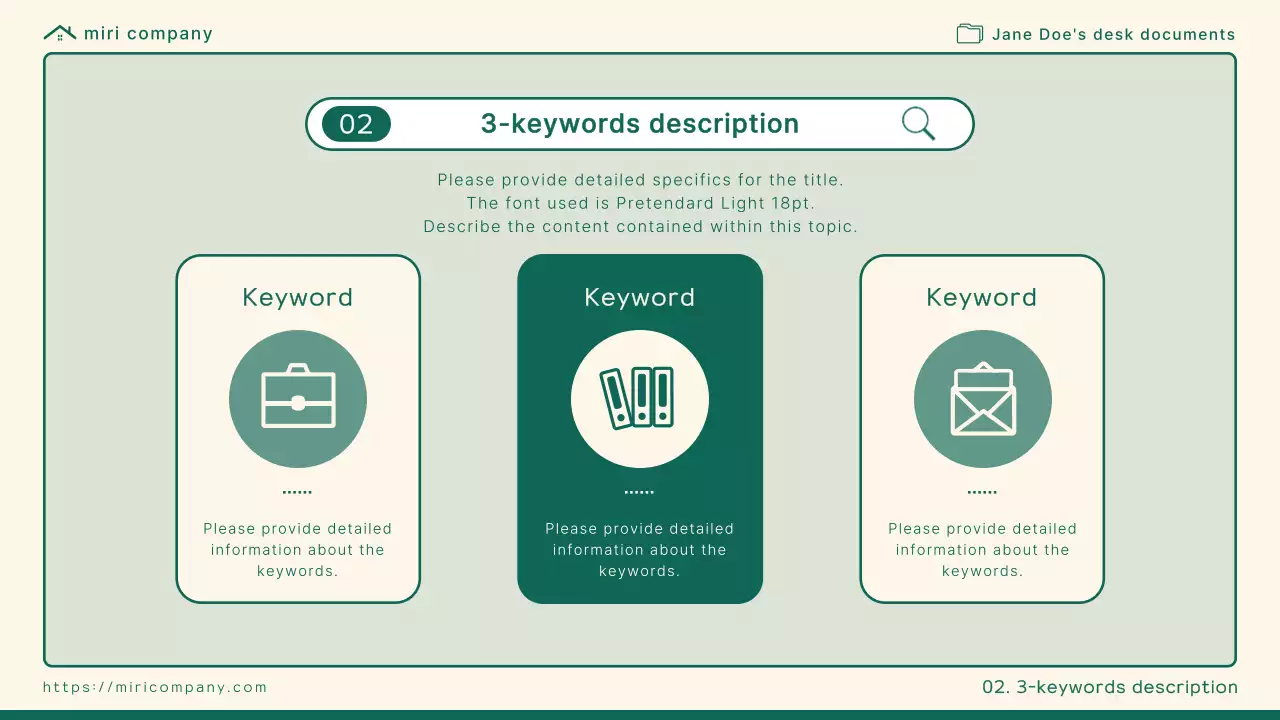The width and height of the screenshot is (1280, 720).
Task: Select the briefcase icon circle
Action: pos(298,399)
